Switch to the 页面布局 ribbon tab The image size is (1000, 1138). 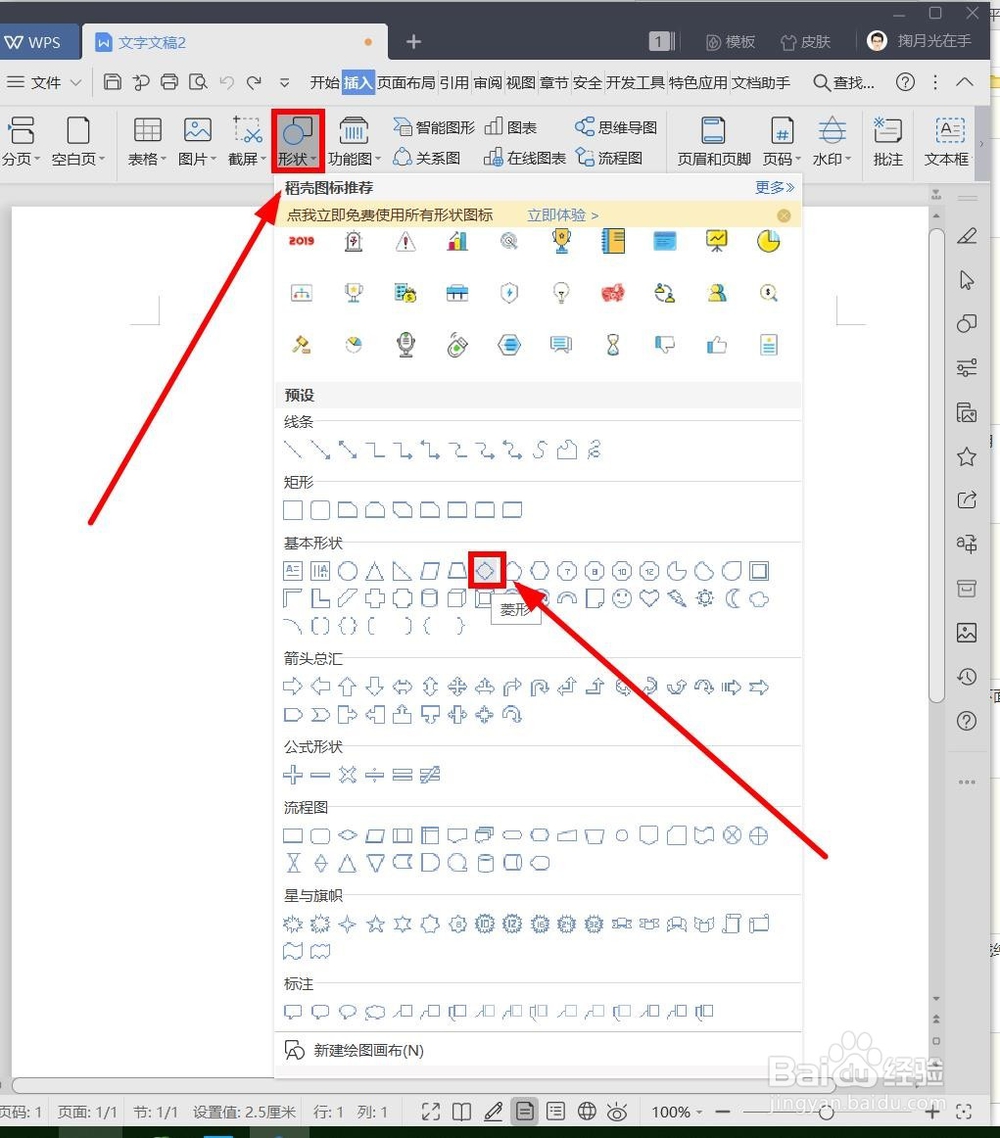coord(406,83)
